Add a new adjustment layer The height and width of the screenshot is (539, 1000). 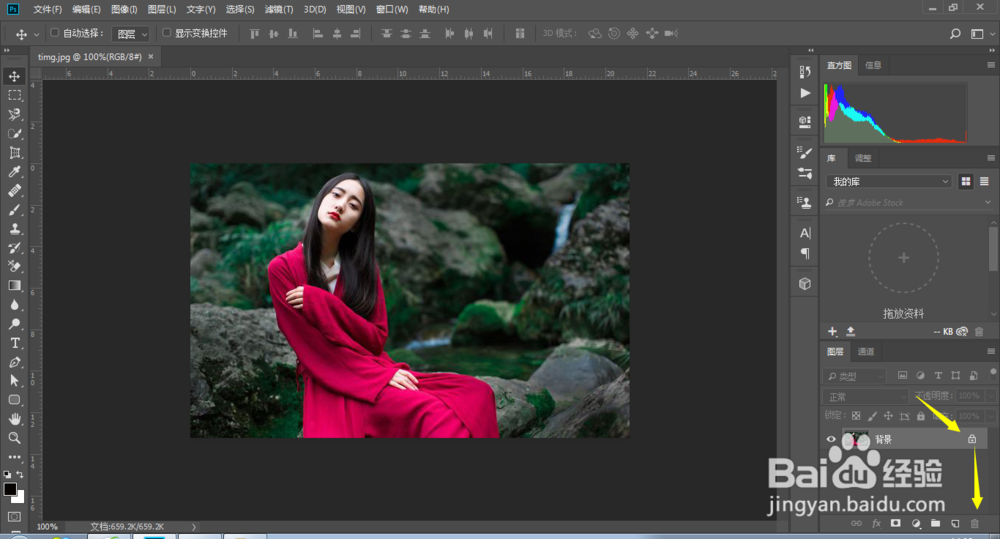tap(916, 524)
